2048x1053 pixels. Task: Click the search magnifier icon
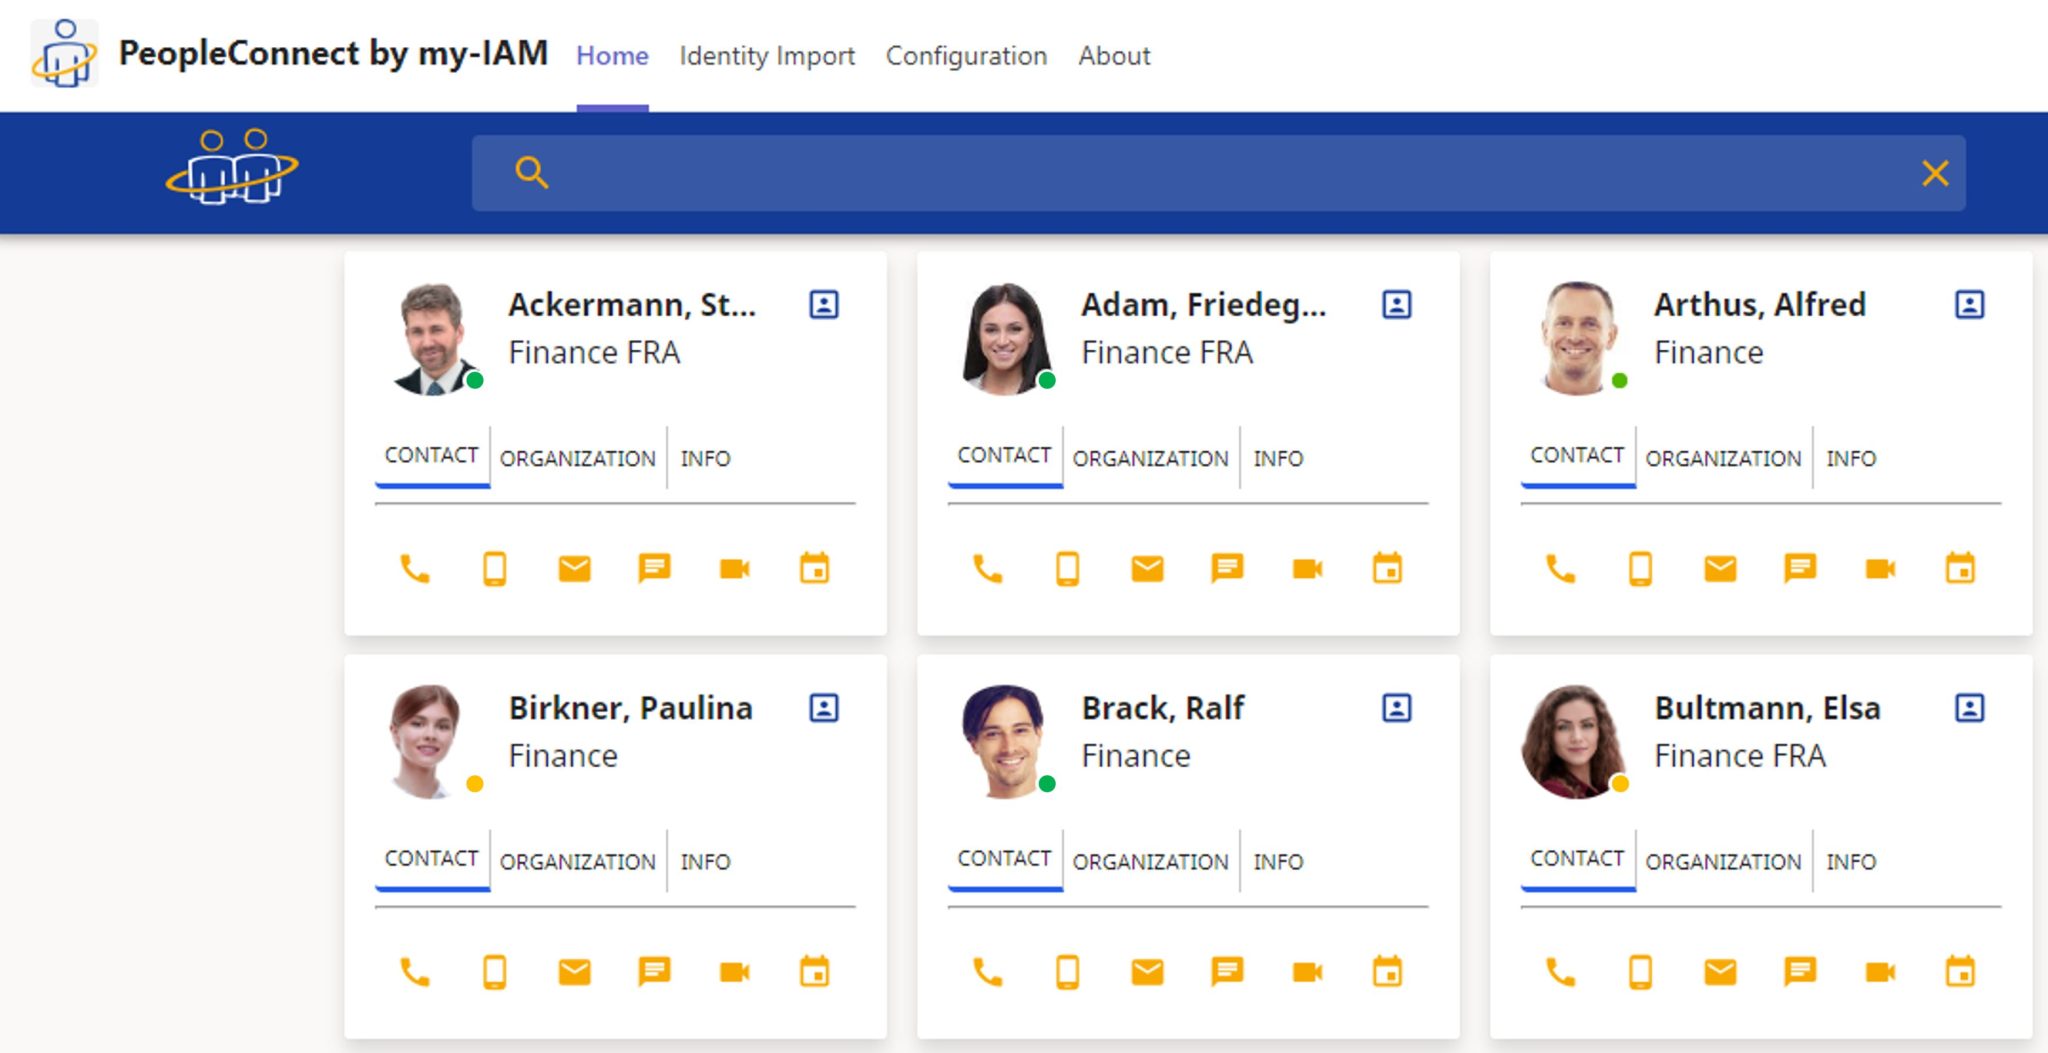[x=532, y=172]
